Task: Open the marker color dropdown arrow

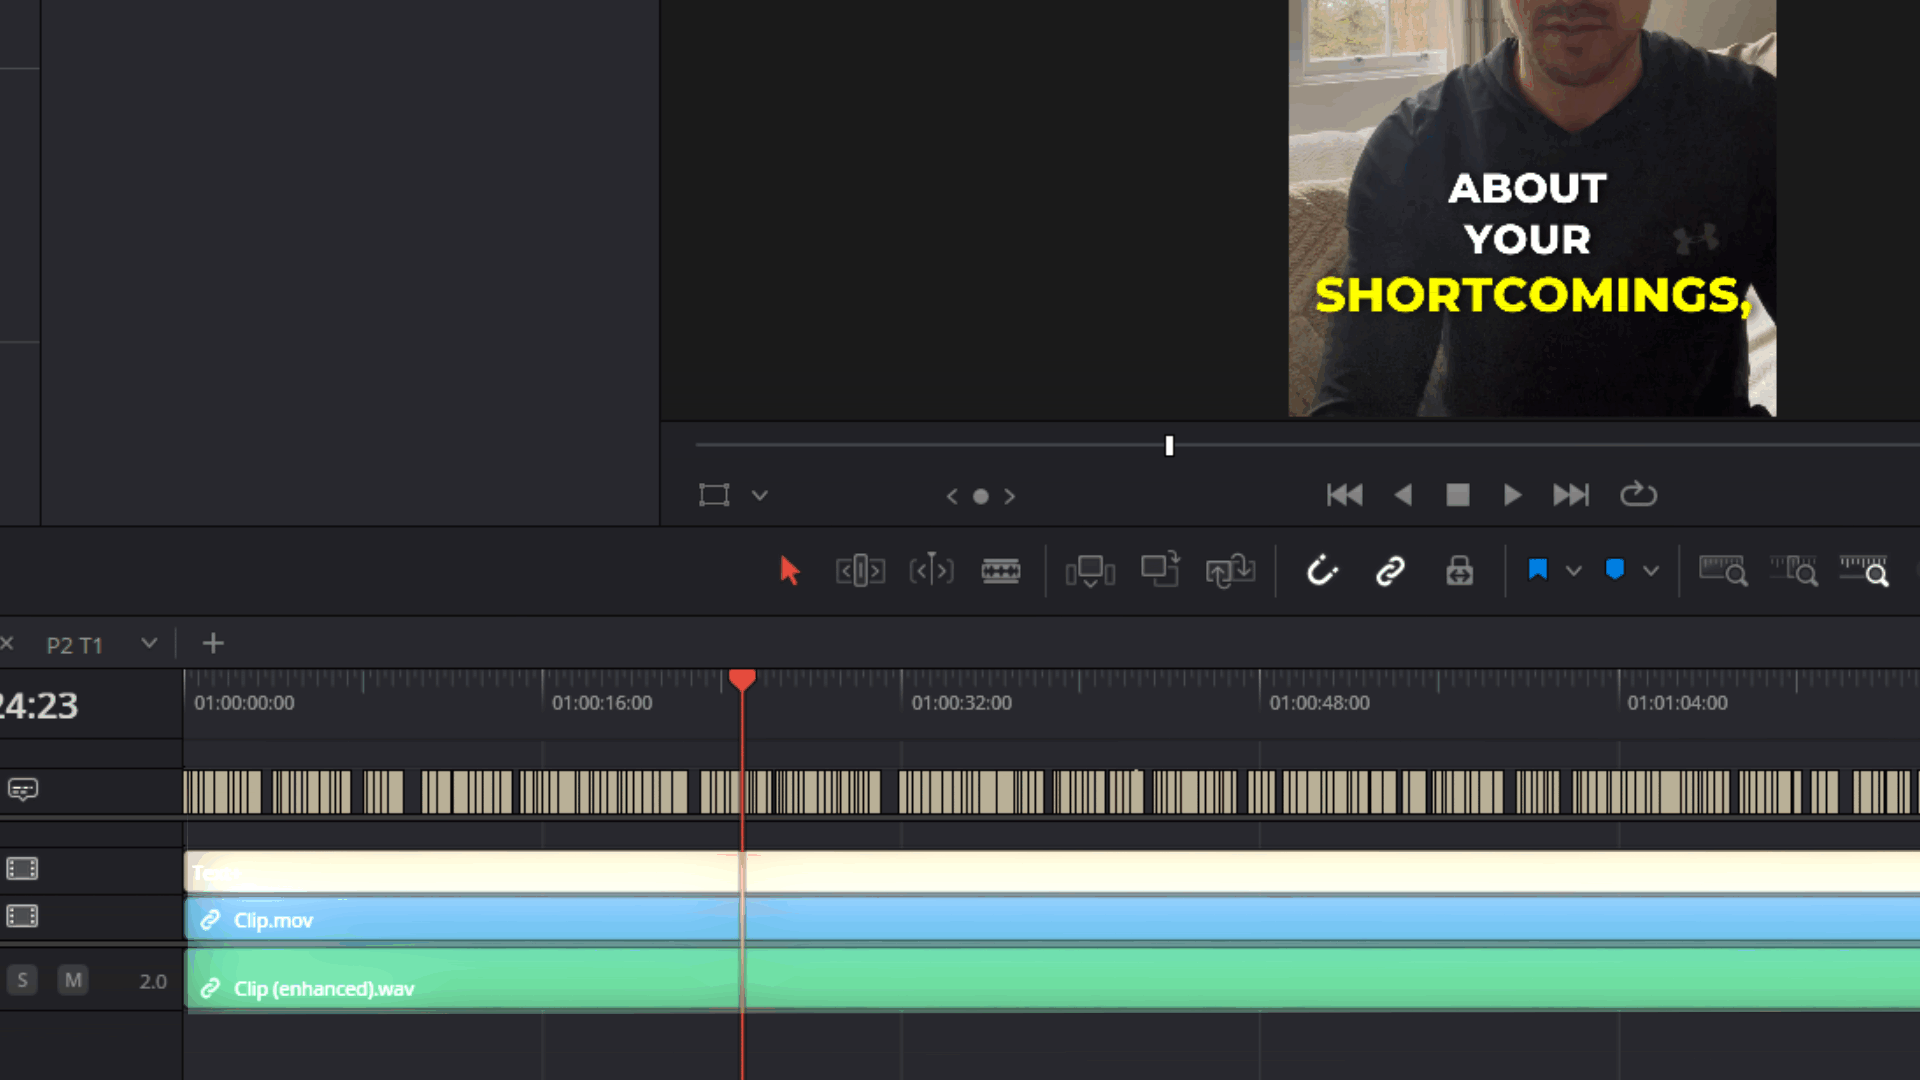Action: 1651,571
